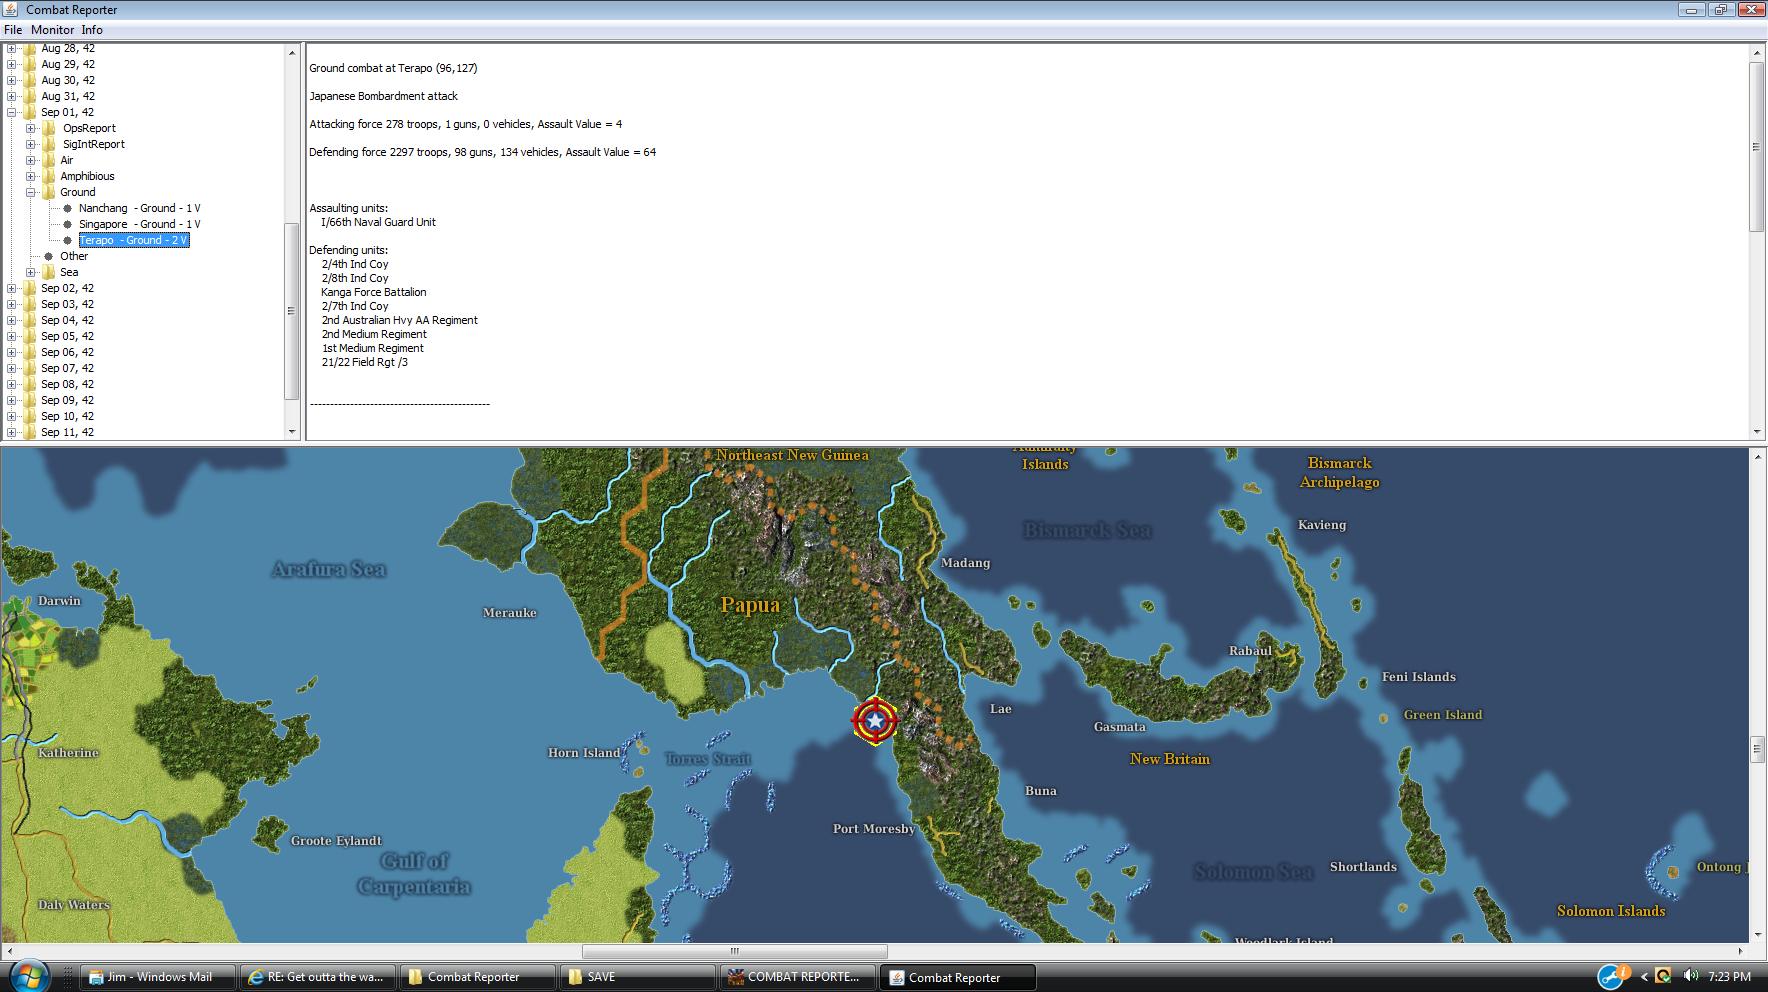
Task: Click the OpsReport folder icon
Action: point(48,128)
